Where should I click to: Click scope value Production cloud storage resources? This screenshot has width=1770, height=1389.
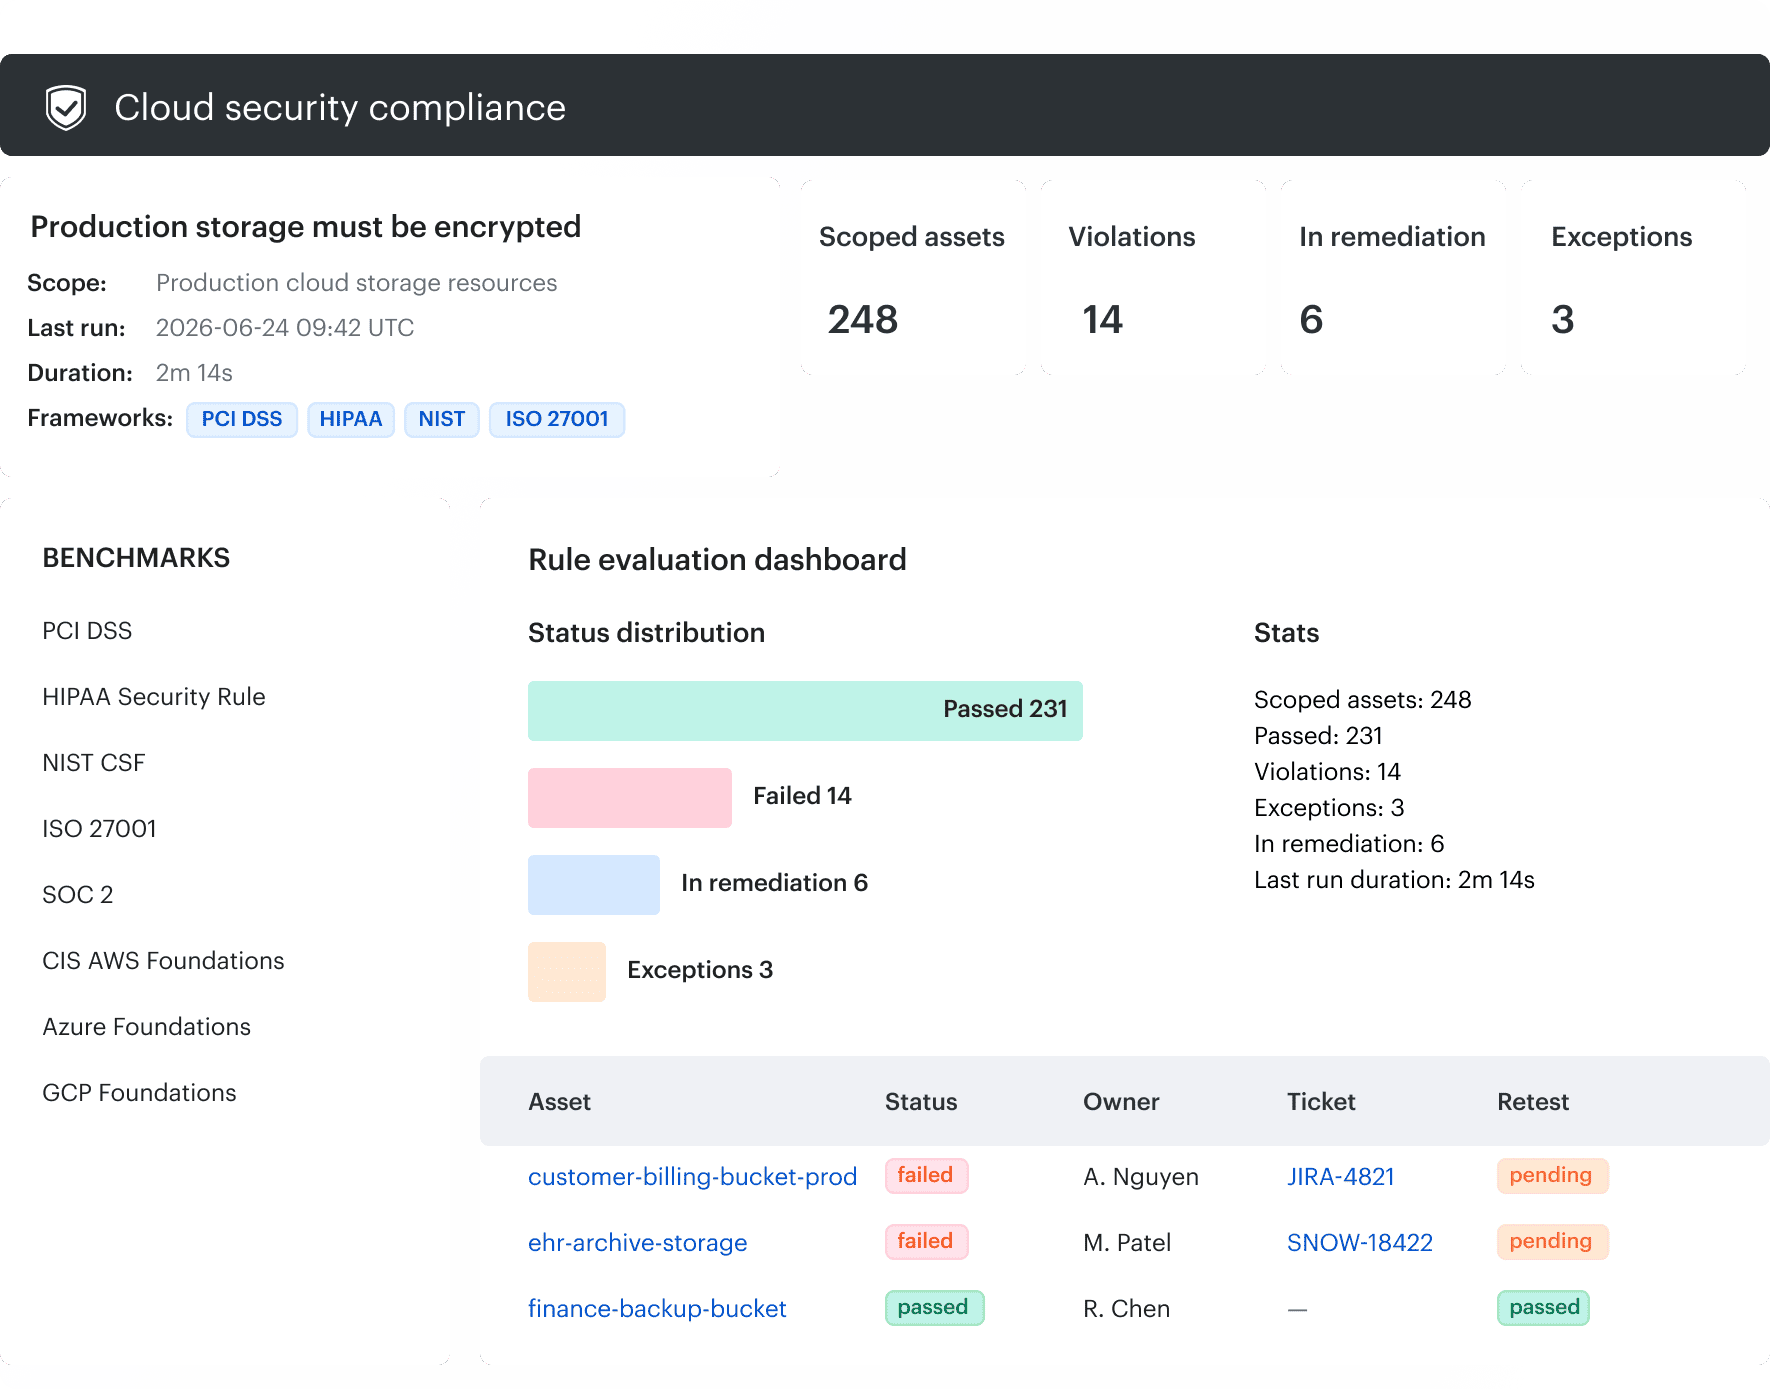click(x=356, y=283)
